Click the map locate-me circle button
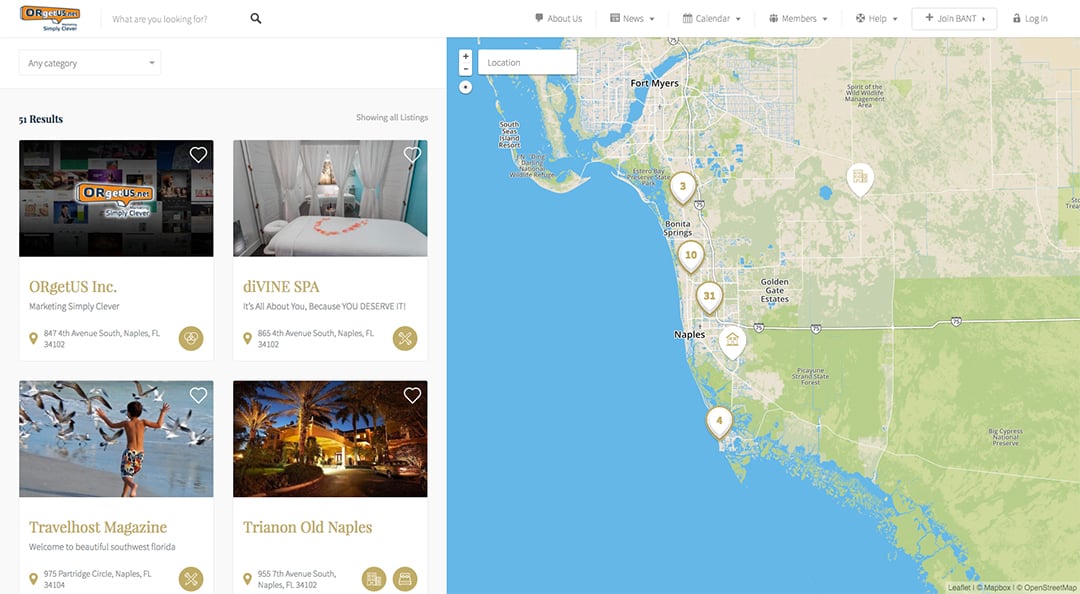 (466, 87)
